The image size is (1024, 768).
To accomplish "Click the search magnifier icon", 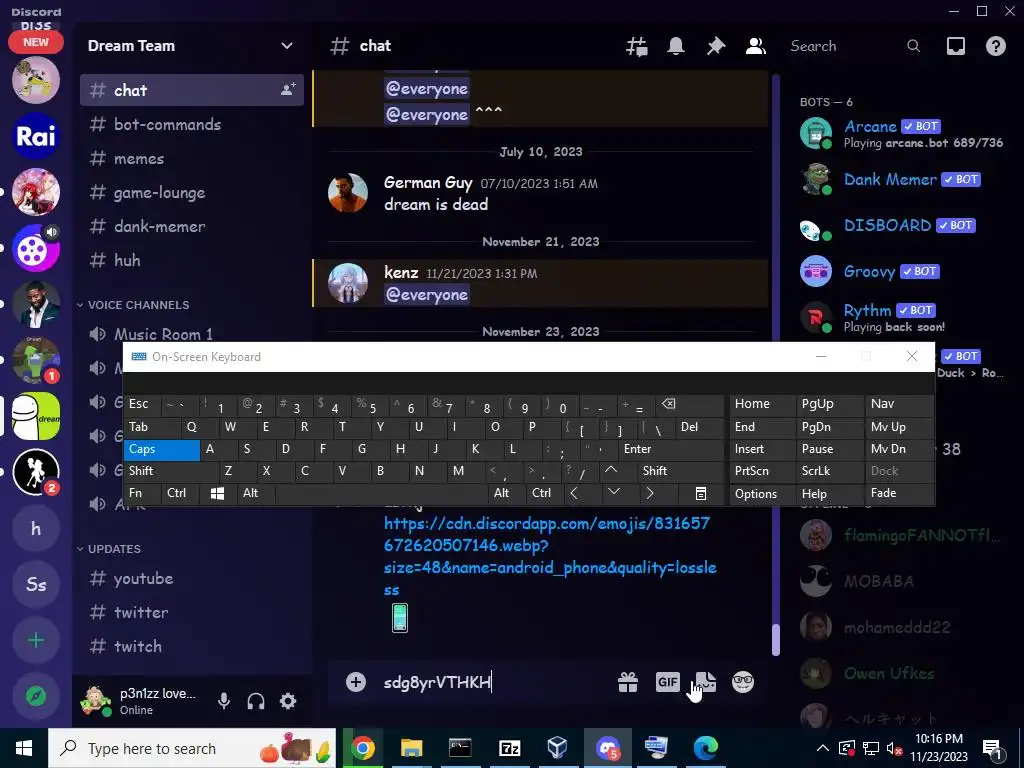I will pyautogui.click(x=914, y=46).
